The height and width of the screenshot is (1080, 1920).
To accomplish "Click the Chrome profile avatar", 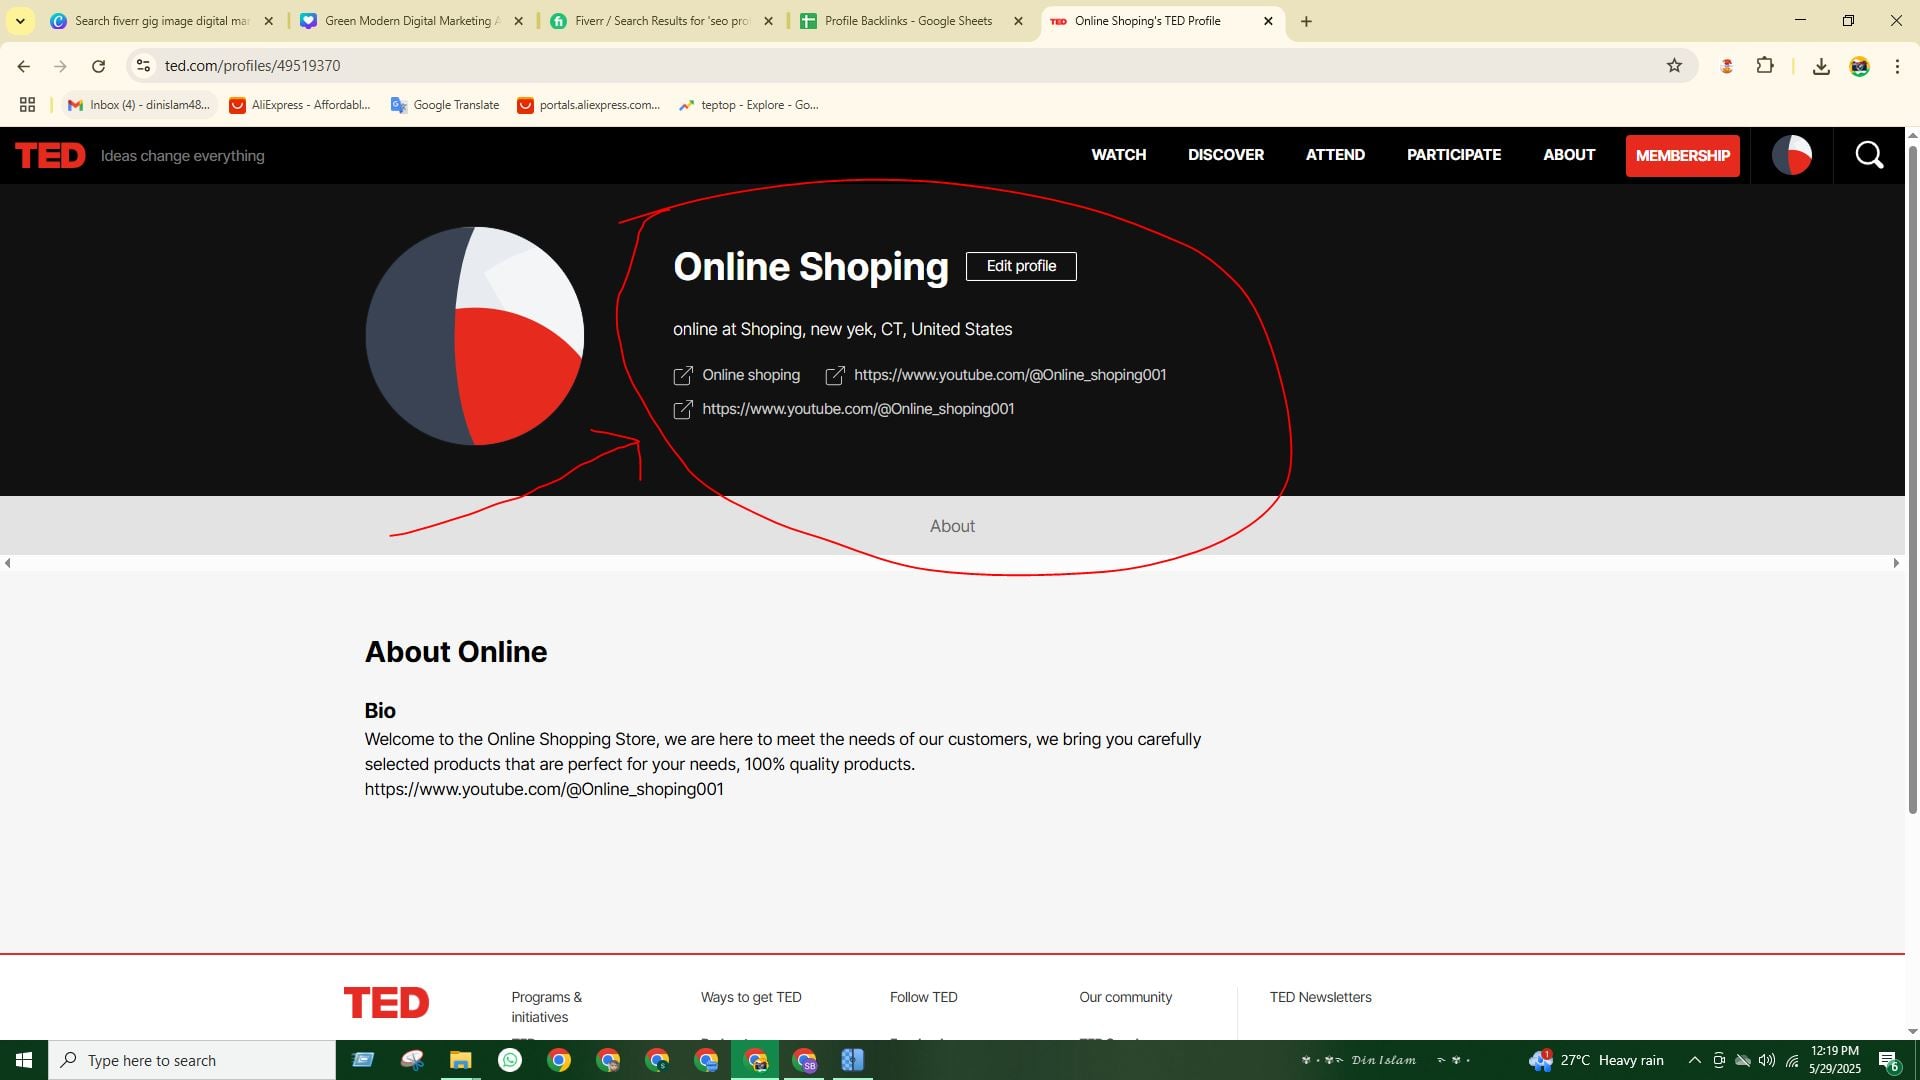I will [x=1859, y=66].
